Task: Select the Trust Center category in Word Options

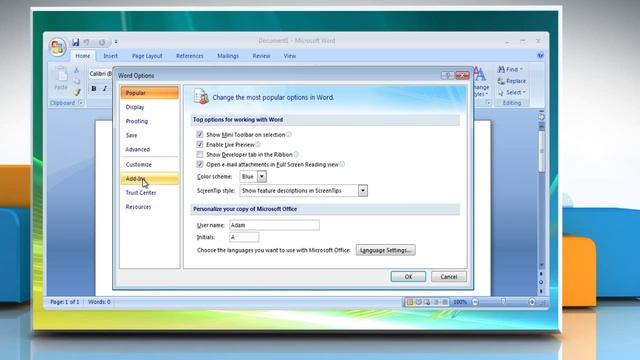Action: (x=150, y=193)
